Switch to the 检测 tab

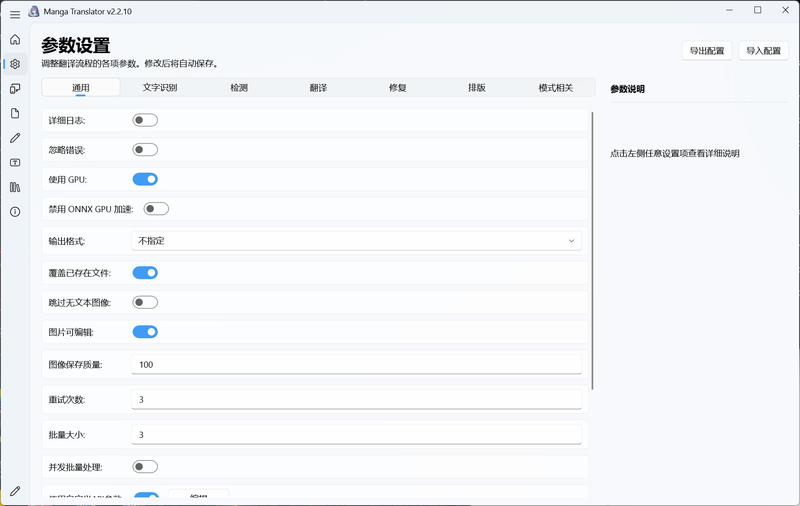tap(239, 88)
